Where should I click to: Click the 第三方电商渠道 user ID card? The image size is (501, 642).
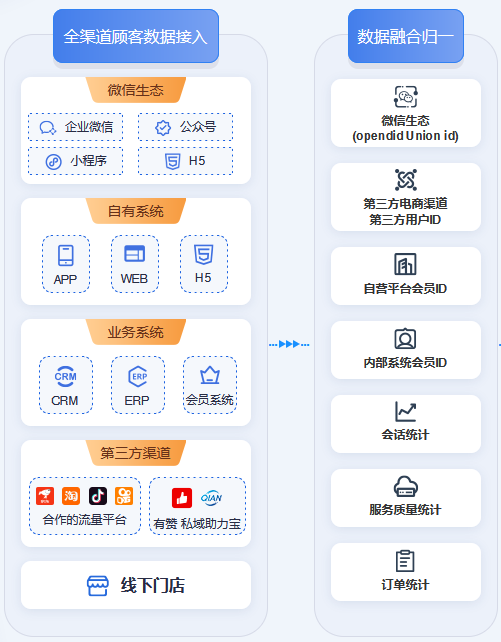tap(406, 197)
